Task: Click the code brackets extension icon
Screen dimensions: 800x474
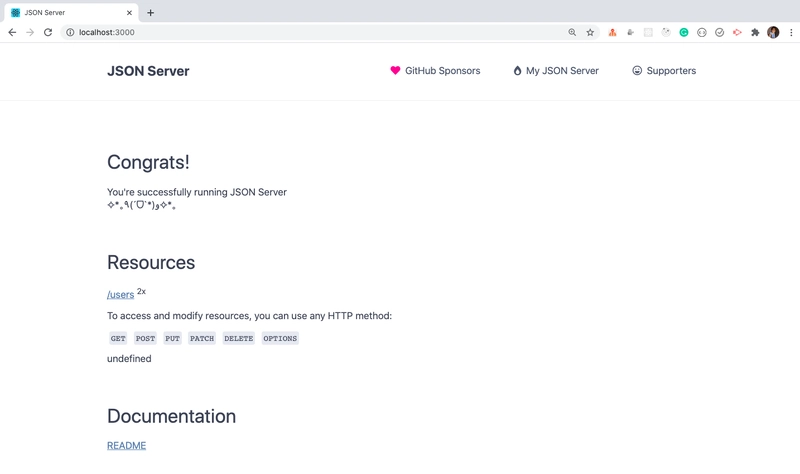Action: point(702,32)
